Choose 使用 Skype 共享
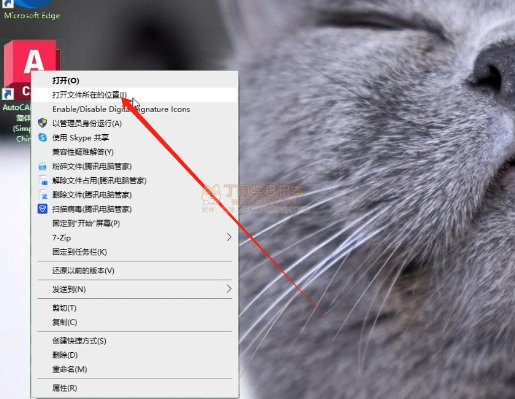515x399 pixels. coord(134,138)
